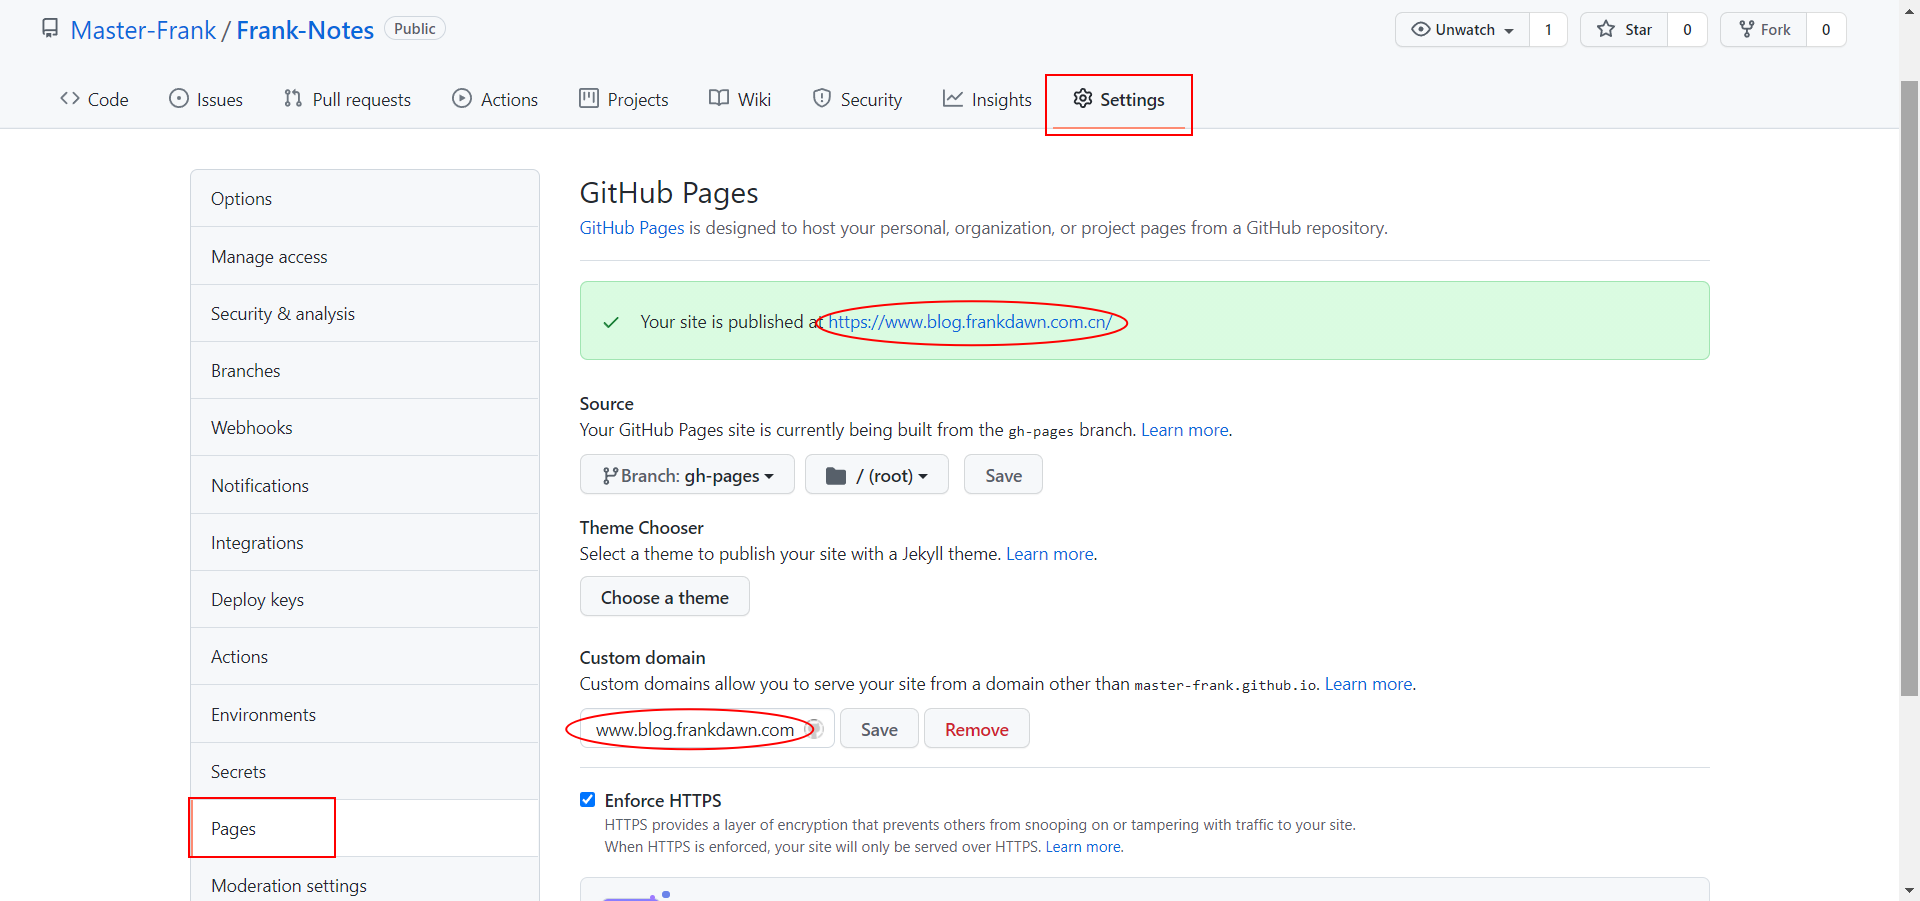Select Security & analysis in the sidebar
1920x901 pixels.
[365, 313]
